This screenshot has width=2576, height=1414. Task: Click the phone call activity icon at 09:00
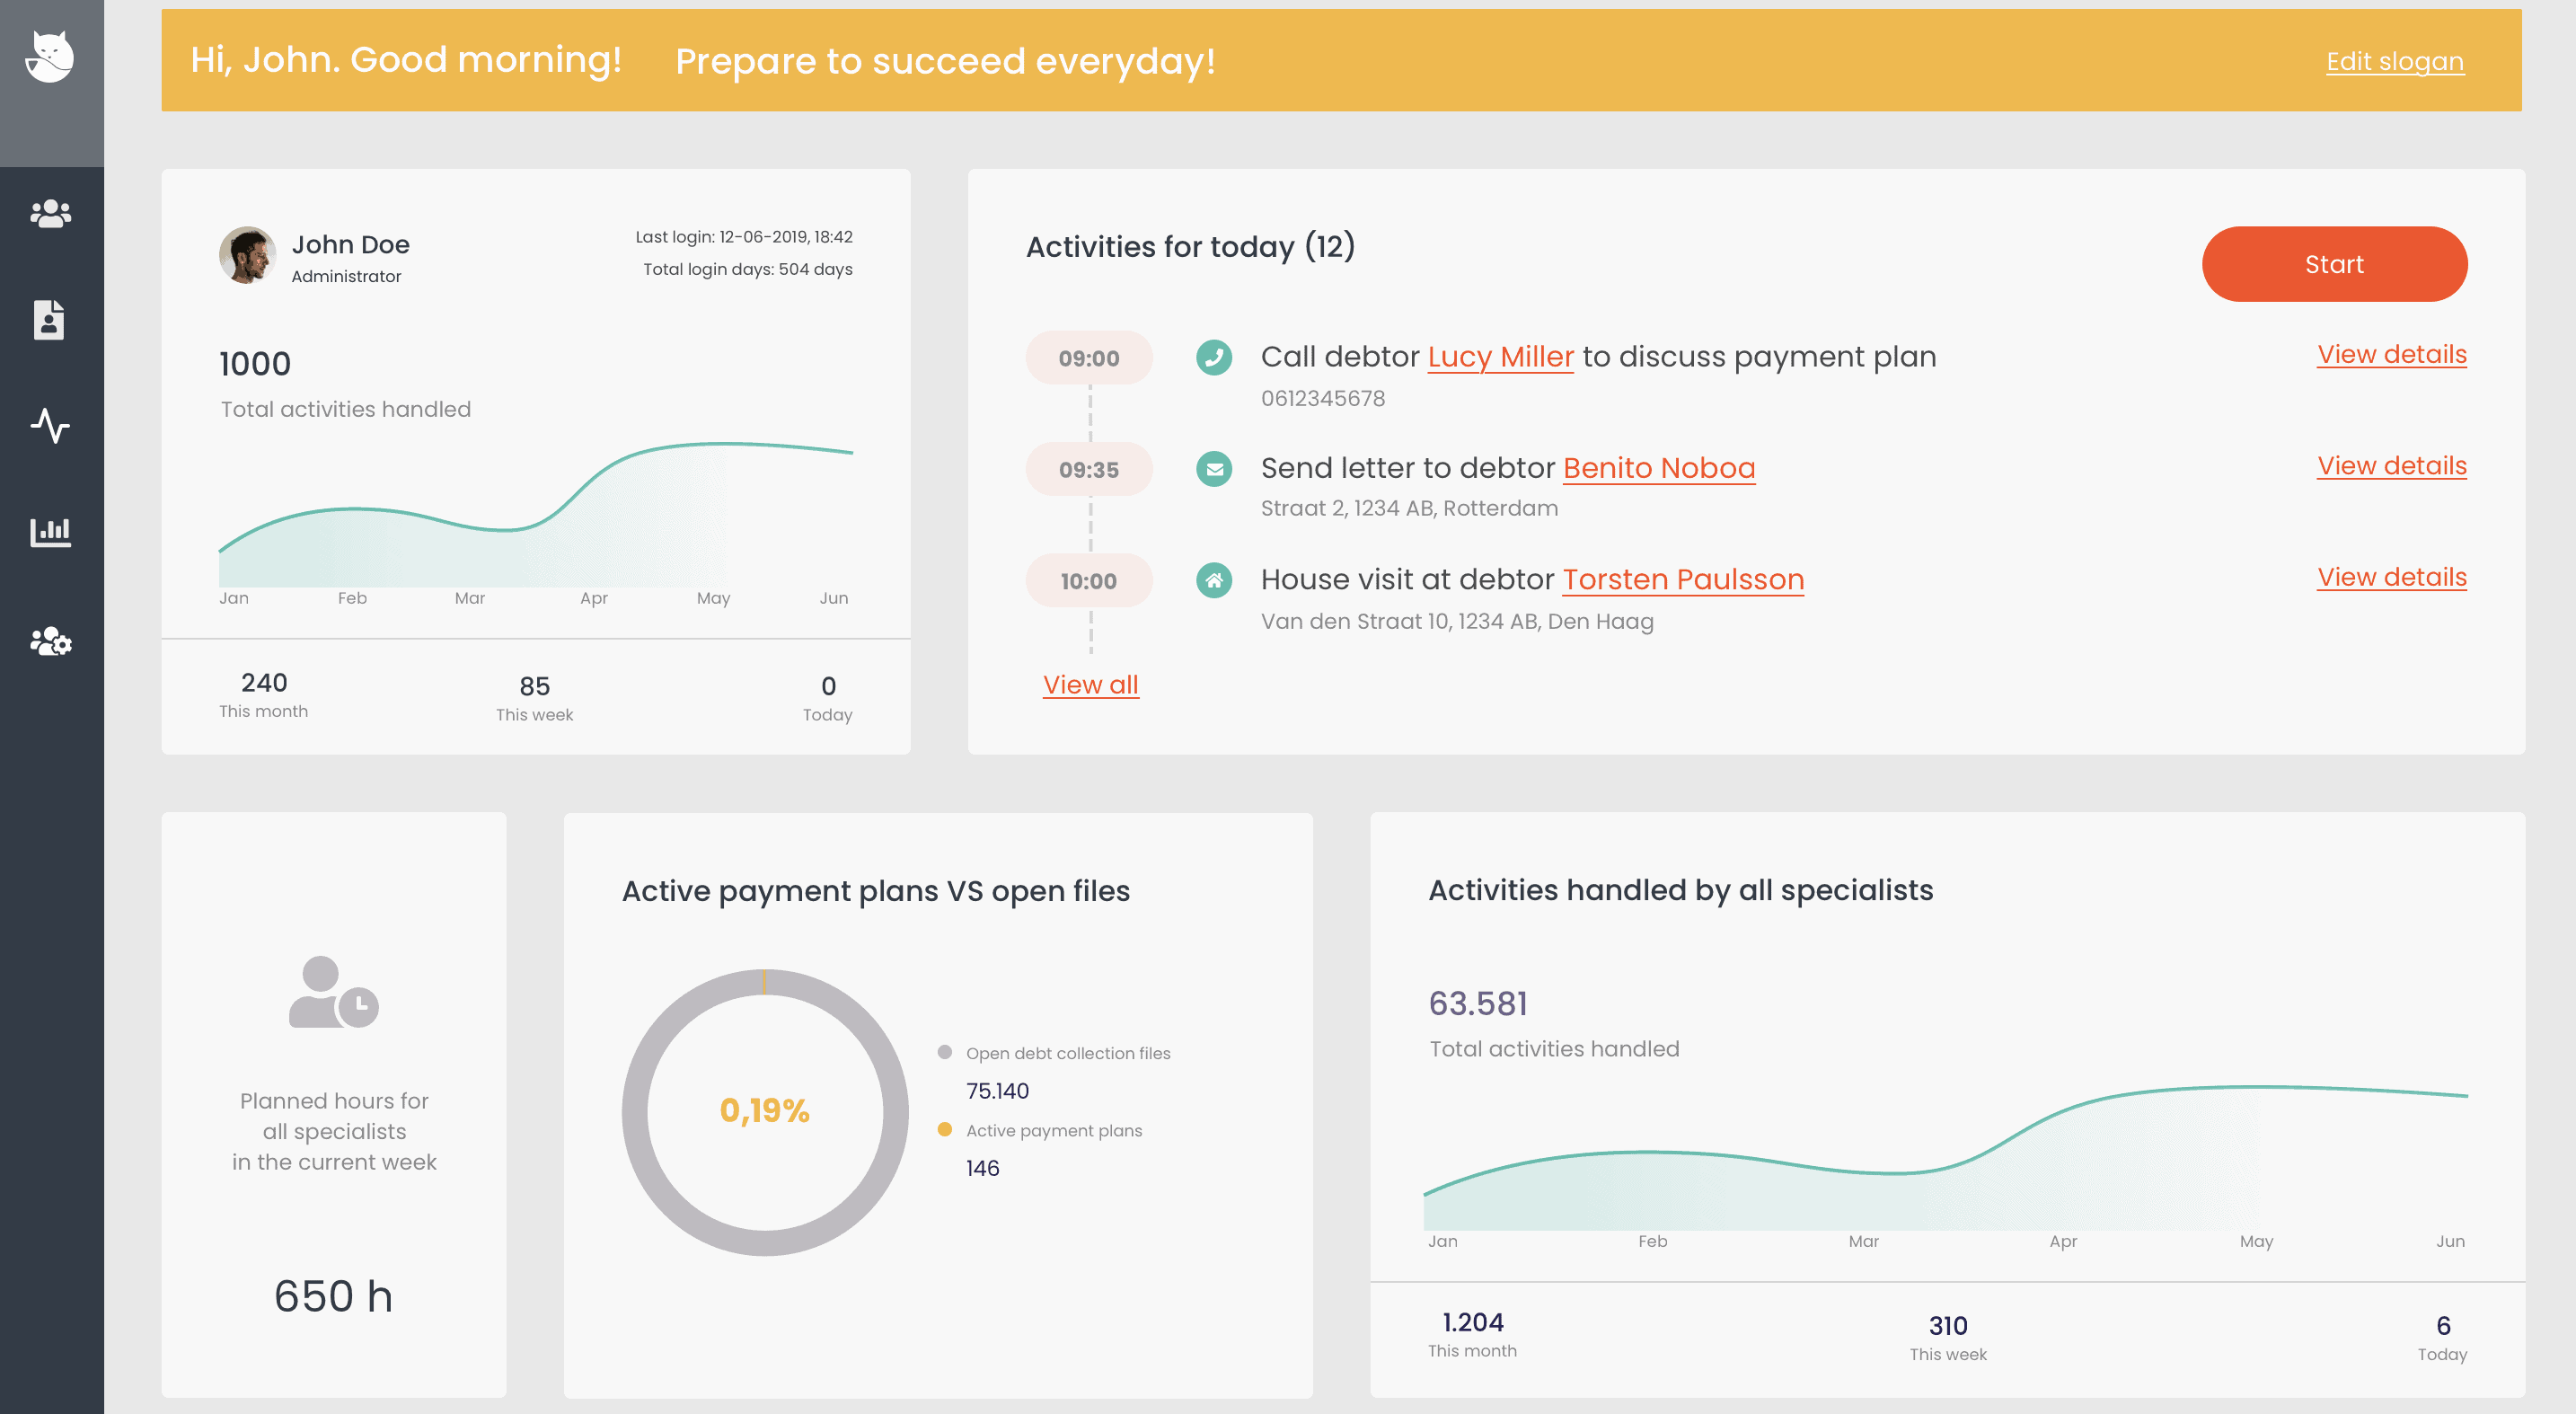point(1215,358)
